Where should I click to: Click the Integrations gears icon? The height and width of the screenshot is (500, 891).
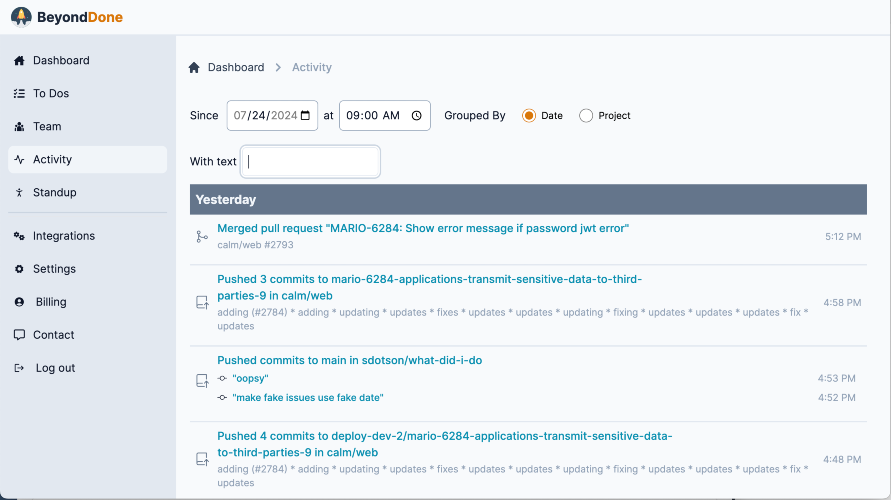click(x=19, y=236)
